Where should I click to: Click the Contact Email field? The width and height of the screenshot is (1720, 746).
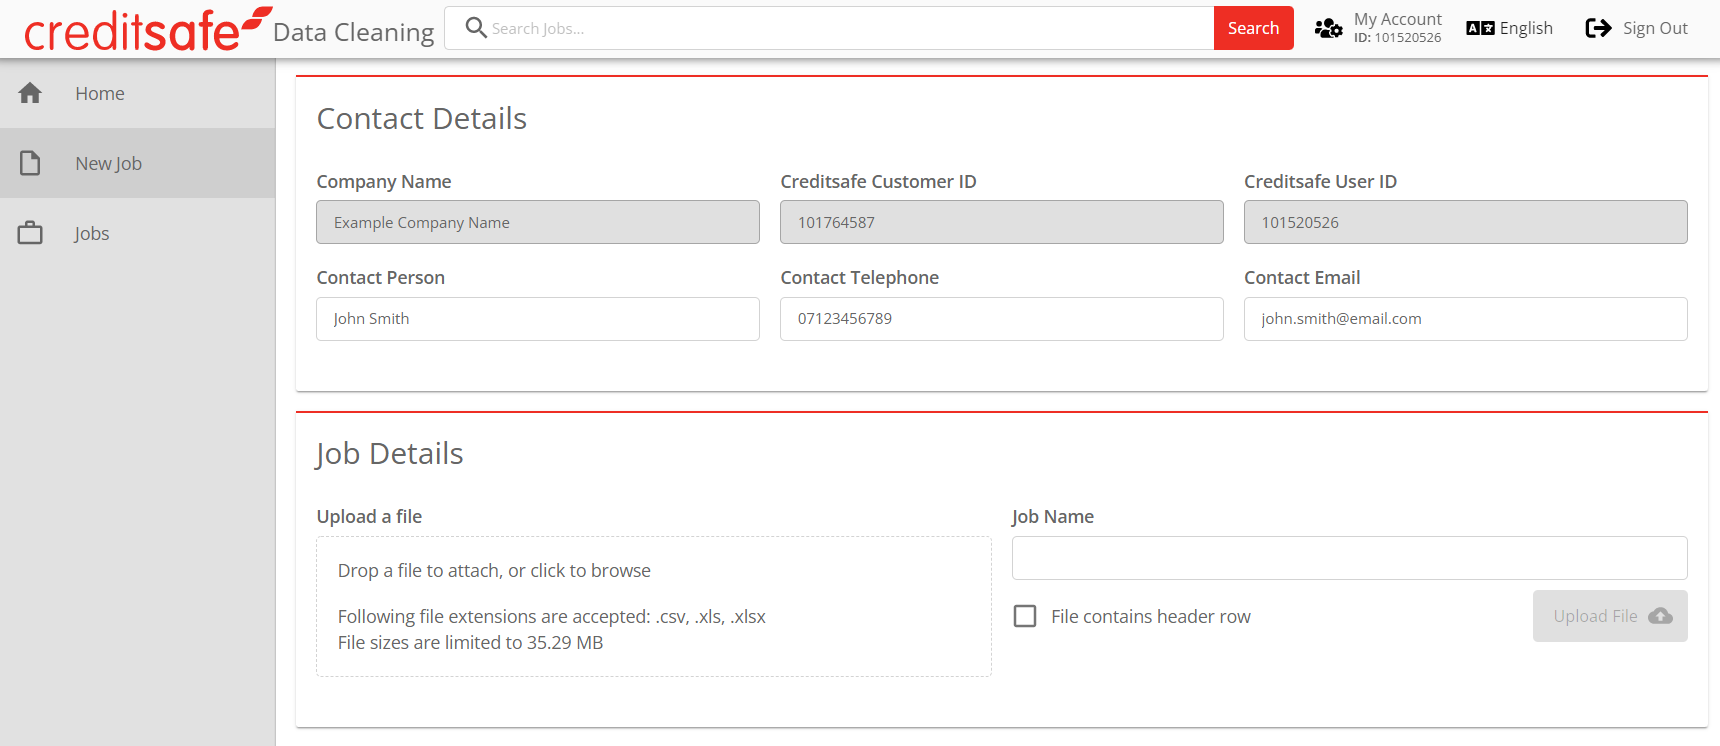pyautogui.click(x=1466, y=319)
